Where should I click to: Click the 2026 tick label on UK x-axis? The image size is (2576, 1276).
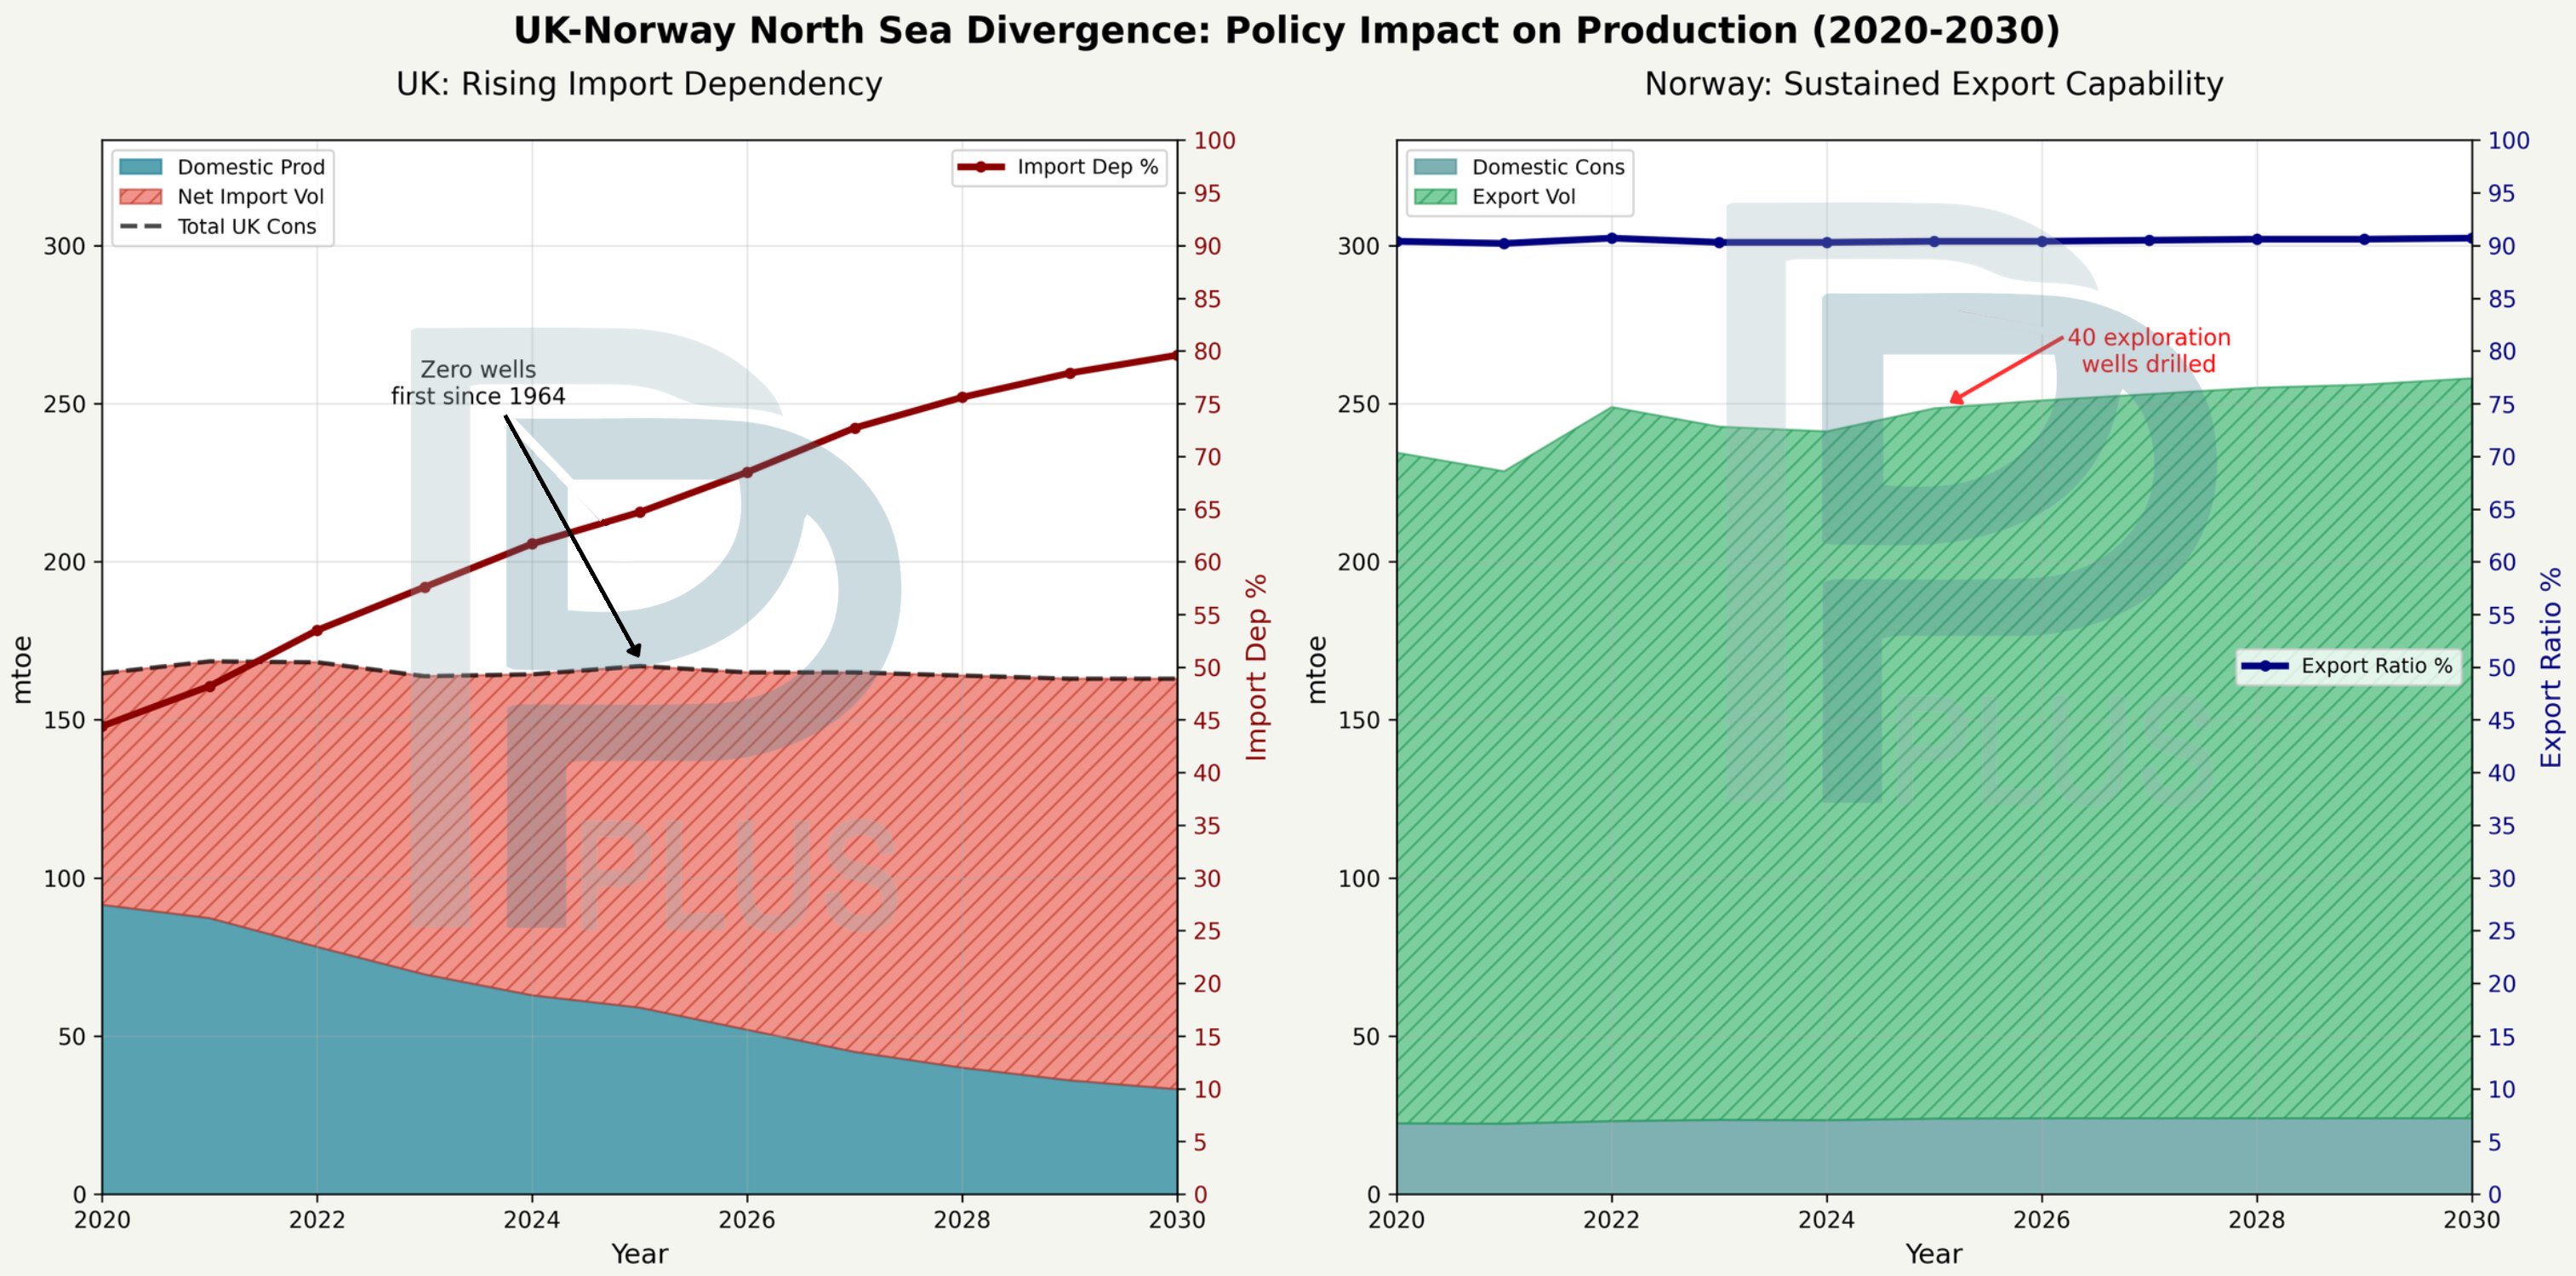(746, 1220)
